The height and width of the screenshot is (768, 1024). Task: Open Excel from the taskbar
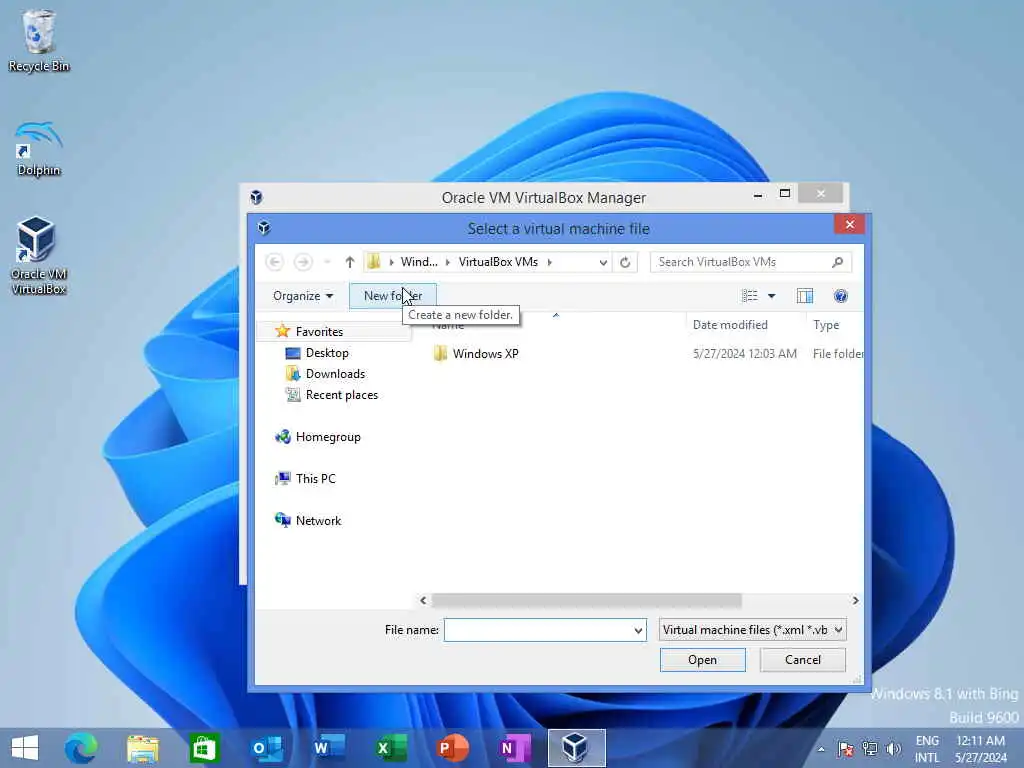[x=391, y=748]
